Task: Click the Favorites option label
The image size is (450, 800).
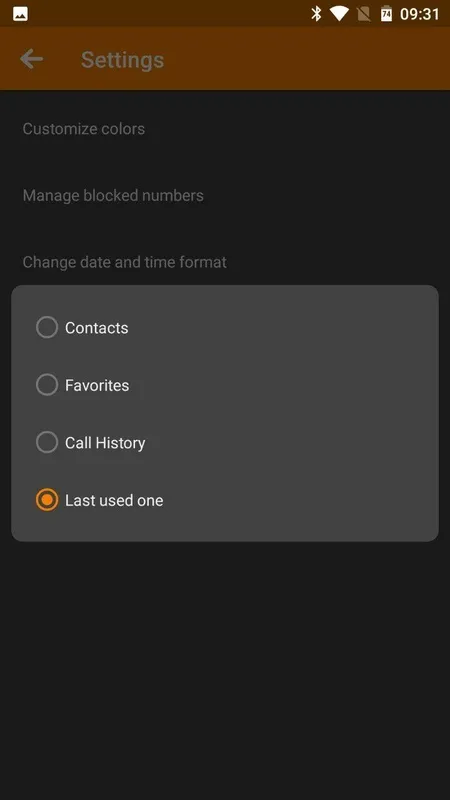Action: click(97, 385)
